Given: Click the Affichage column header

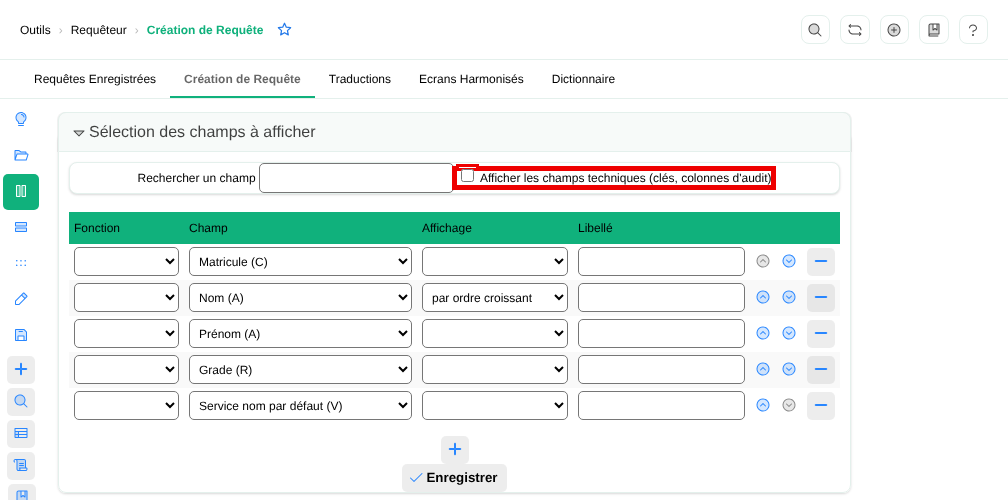Looking at the screenshot, I should [447, 228].
